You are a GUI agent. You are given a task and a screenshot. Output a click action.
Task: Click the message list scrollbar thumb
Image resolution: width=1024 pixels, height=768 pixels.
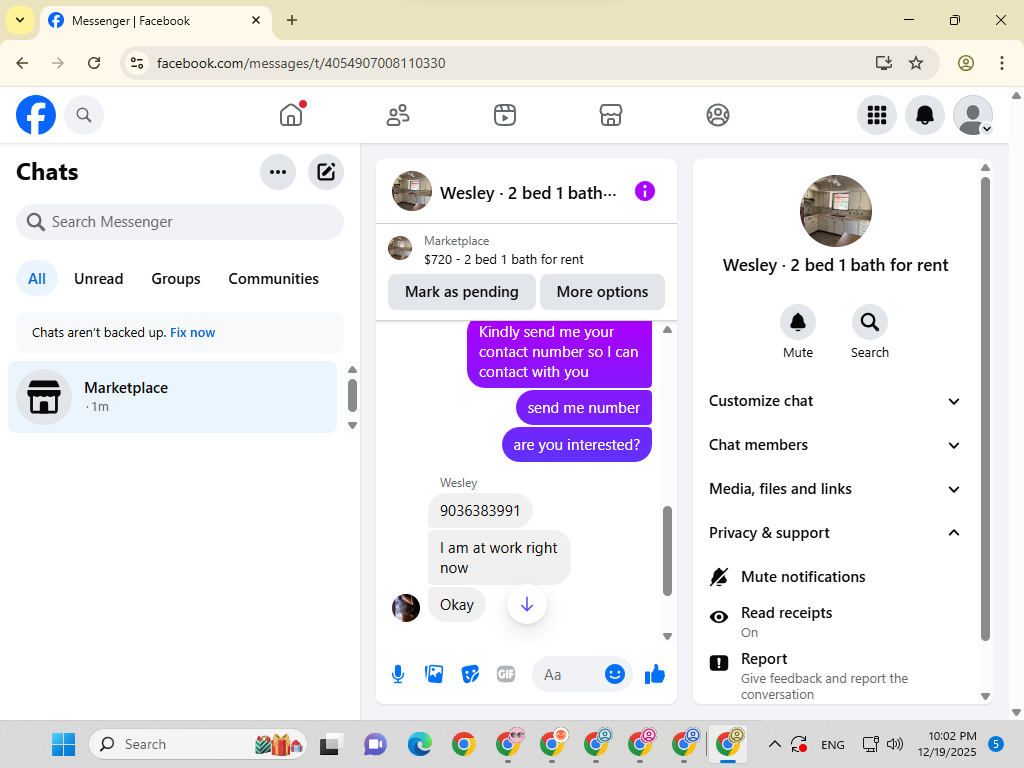coord(667,551)
